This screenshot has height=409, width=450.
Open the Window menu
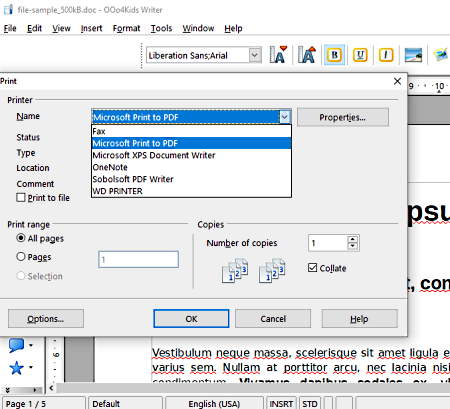[198, 28]
